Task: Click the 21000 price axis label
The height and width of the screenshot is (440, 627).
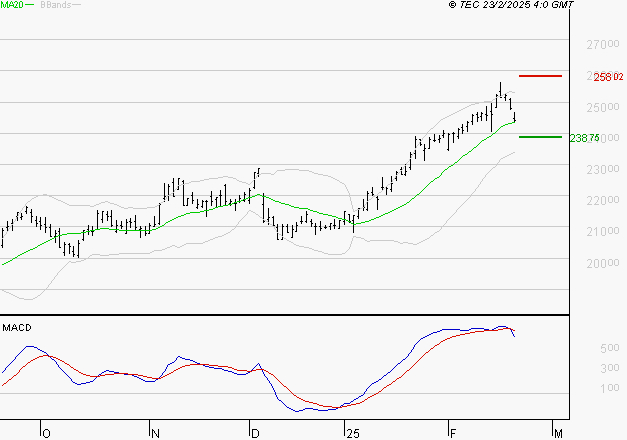Action: click(x=603, y=231)
